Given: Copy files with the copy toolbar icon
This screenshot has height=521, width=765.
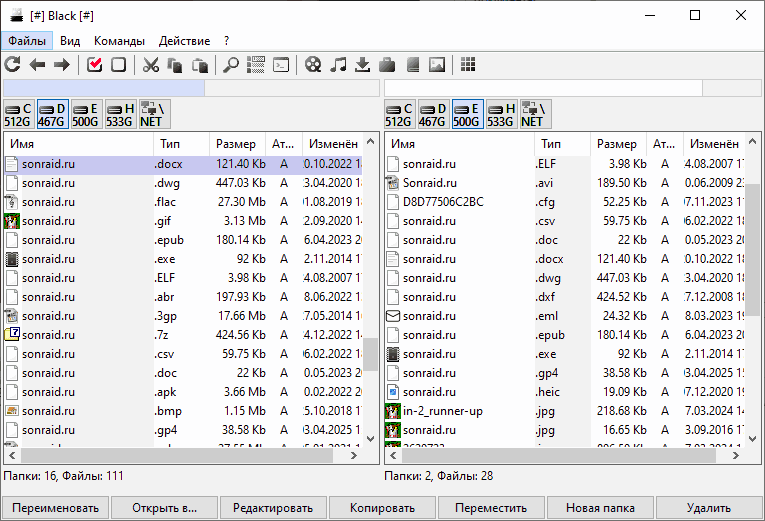Looking at the screenshot, I should pyautogui.click(x=175, y=64).
